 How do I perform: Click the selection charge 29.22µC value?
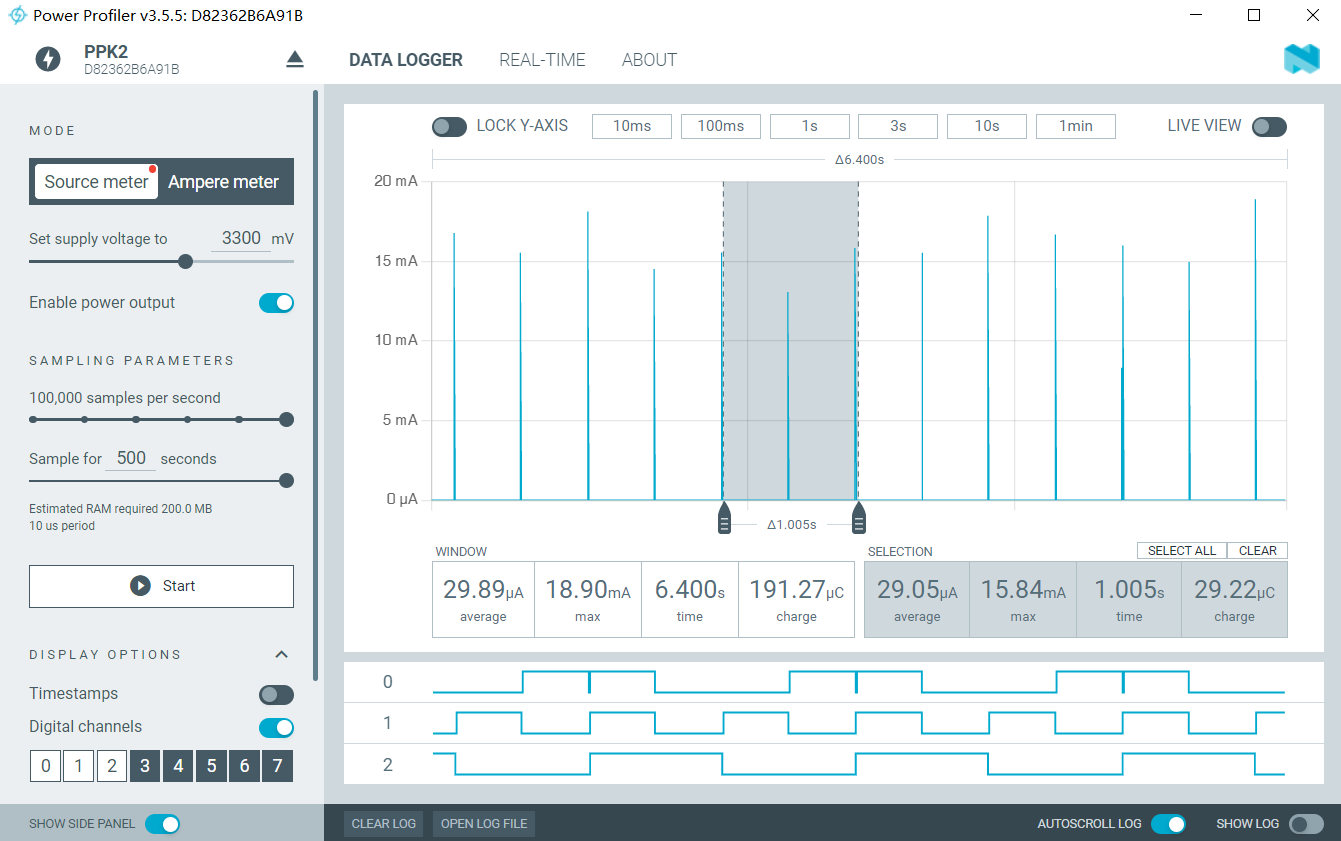(x=1234, y=590)
